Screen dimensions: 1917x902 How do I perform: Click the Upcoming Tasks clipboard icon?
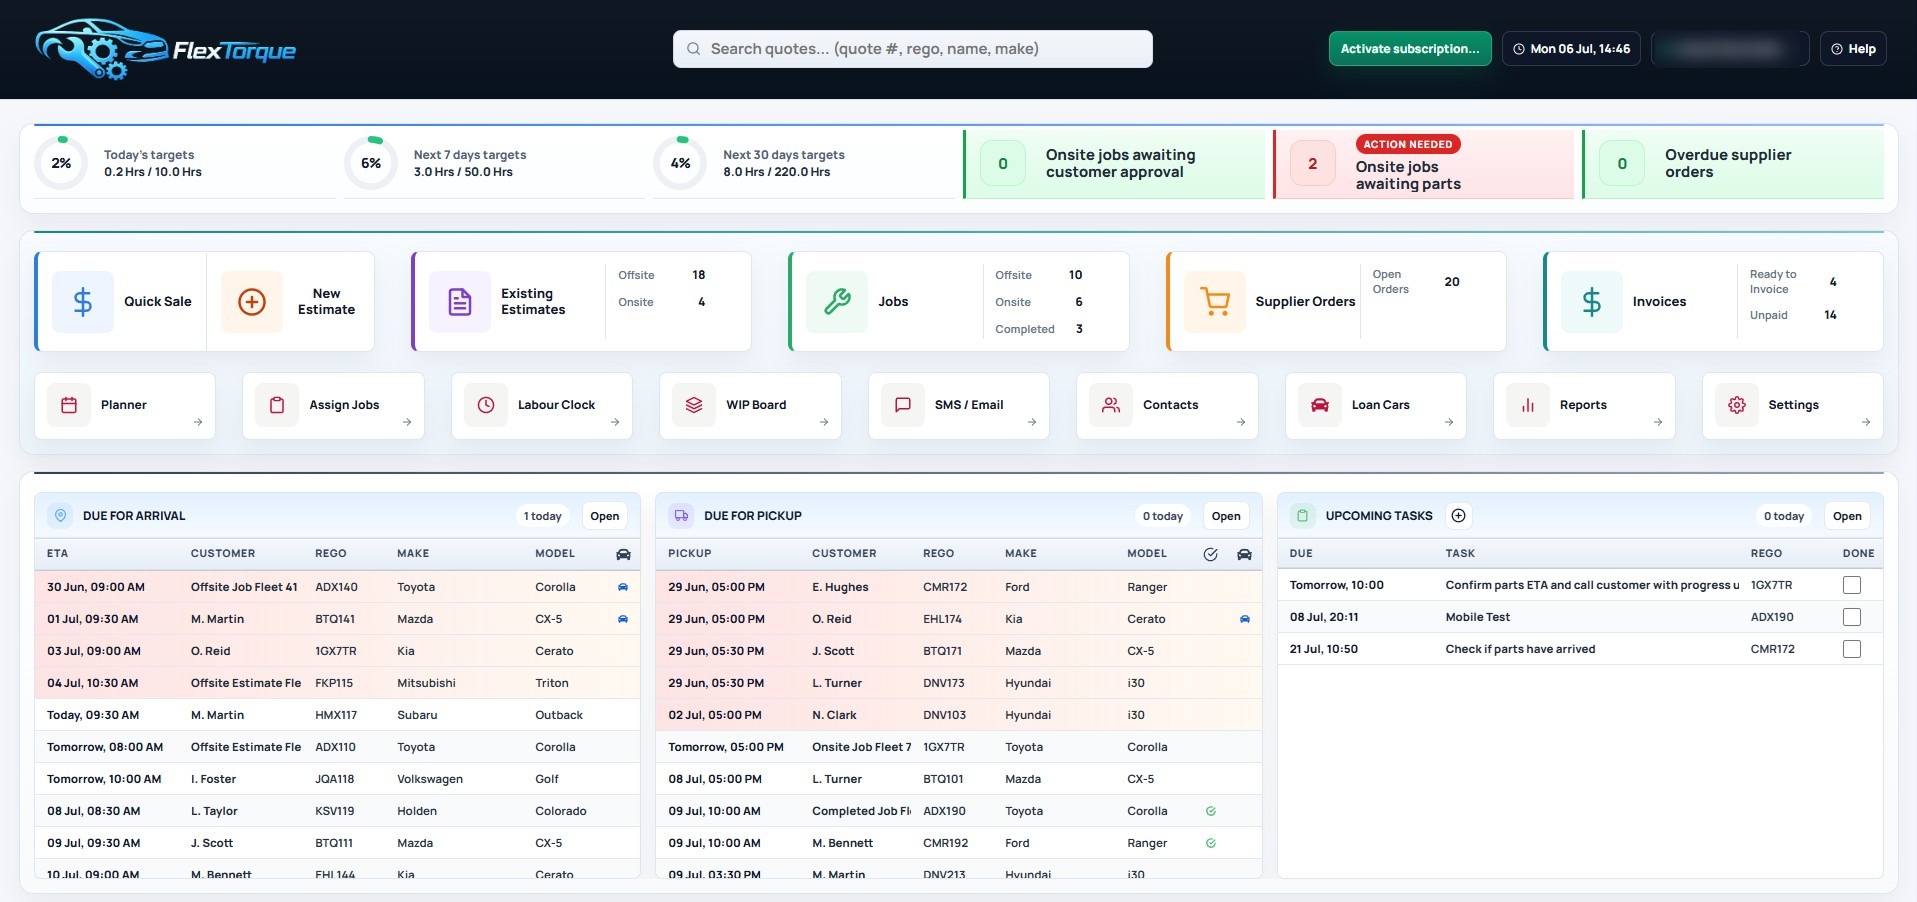click(x=1303, y=515)
